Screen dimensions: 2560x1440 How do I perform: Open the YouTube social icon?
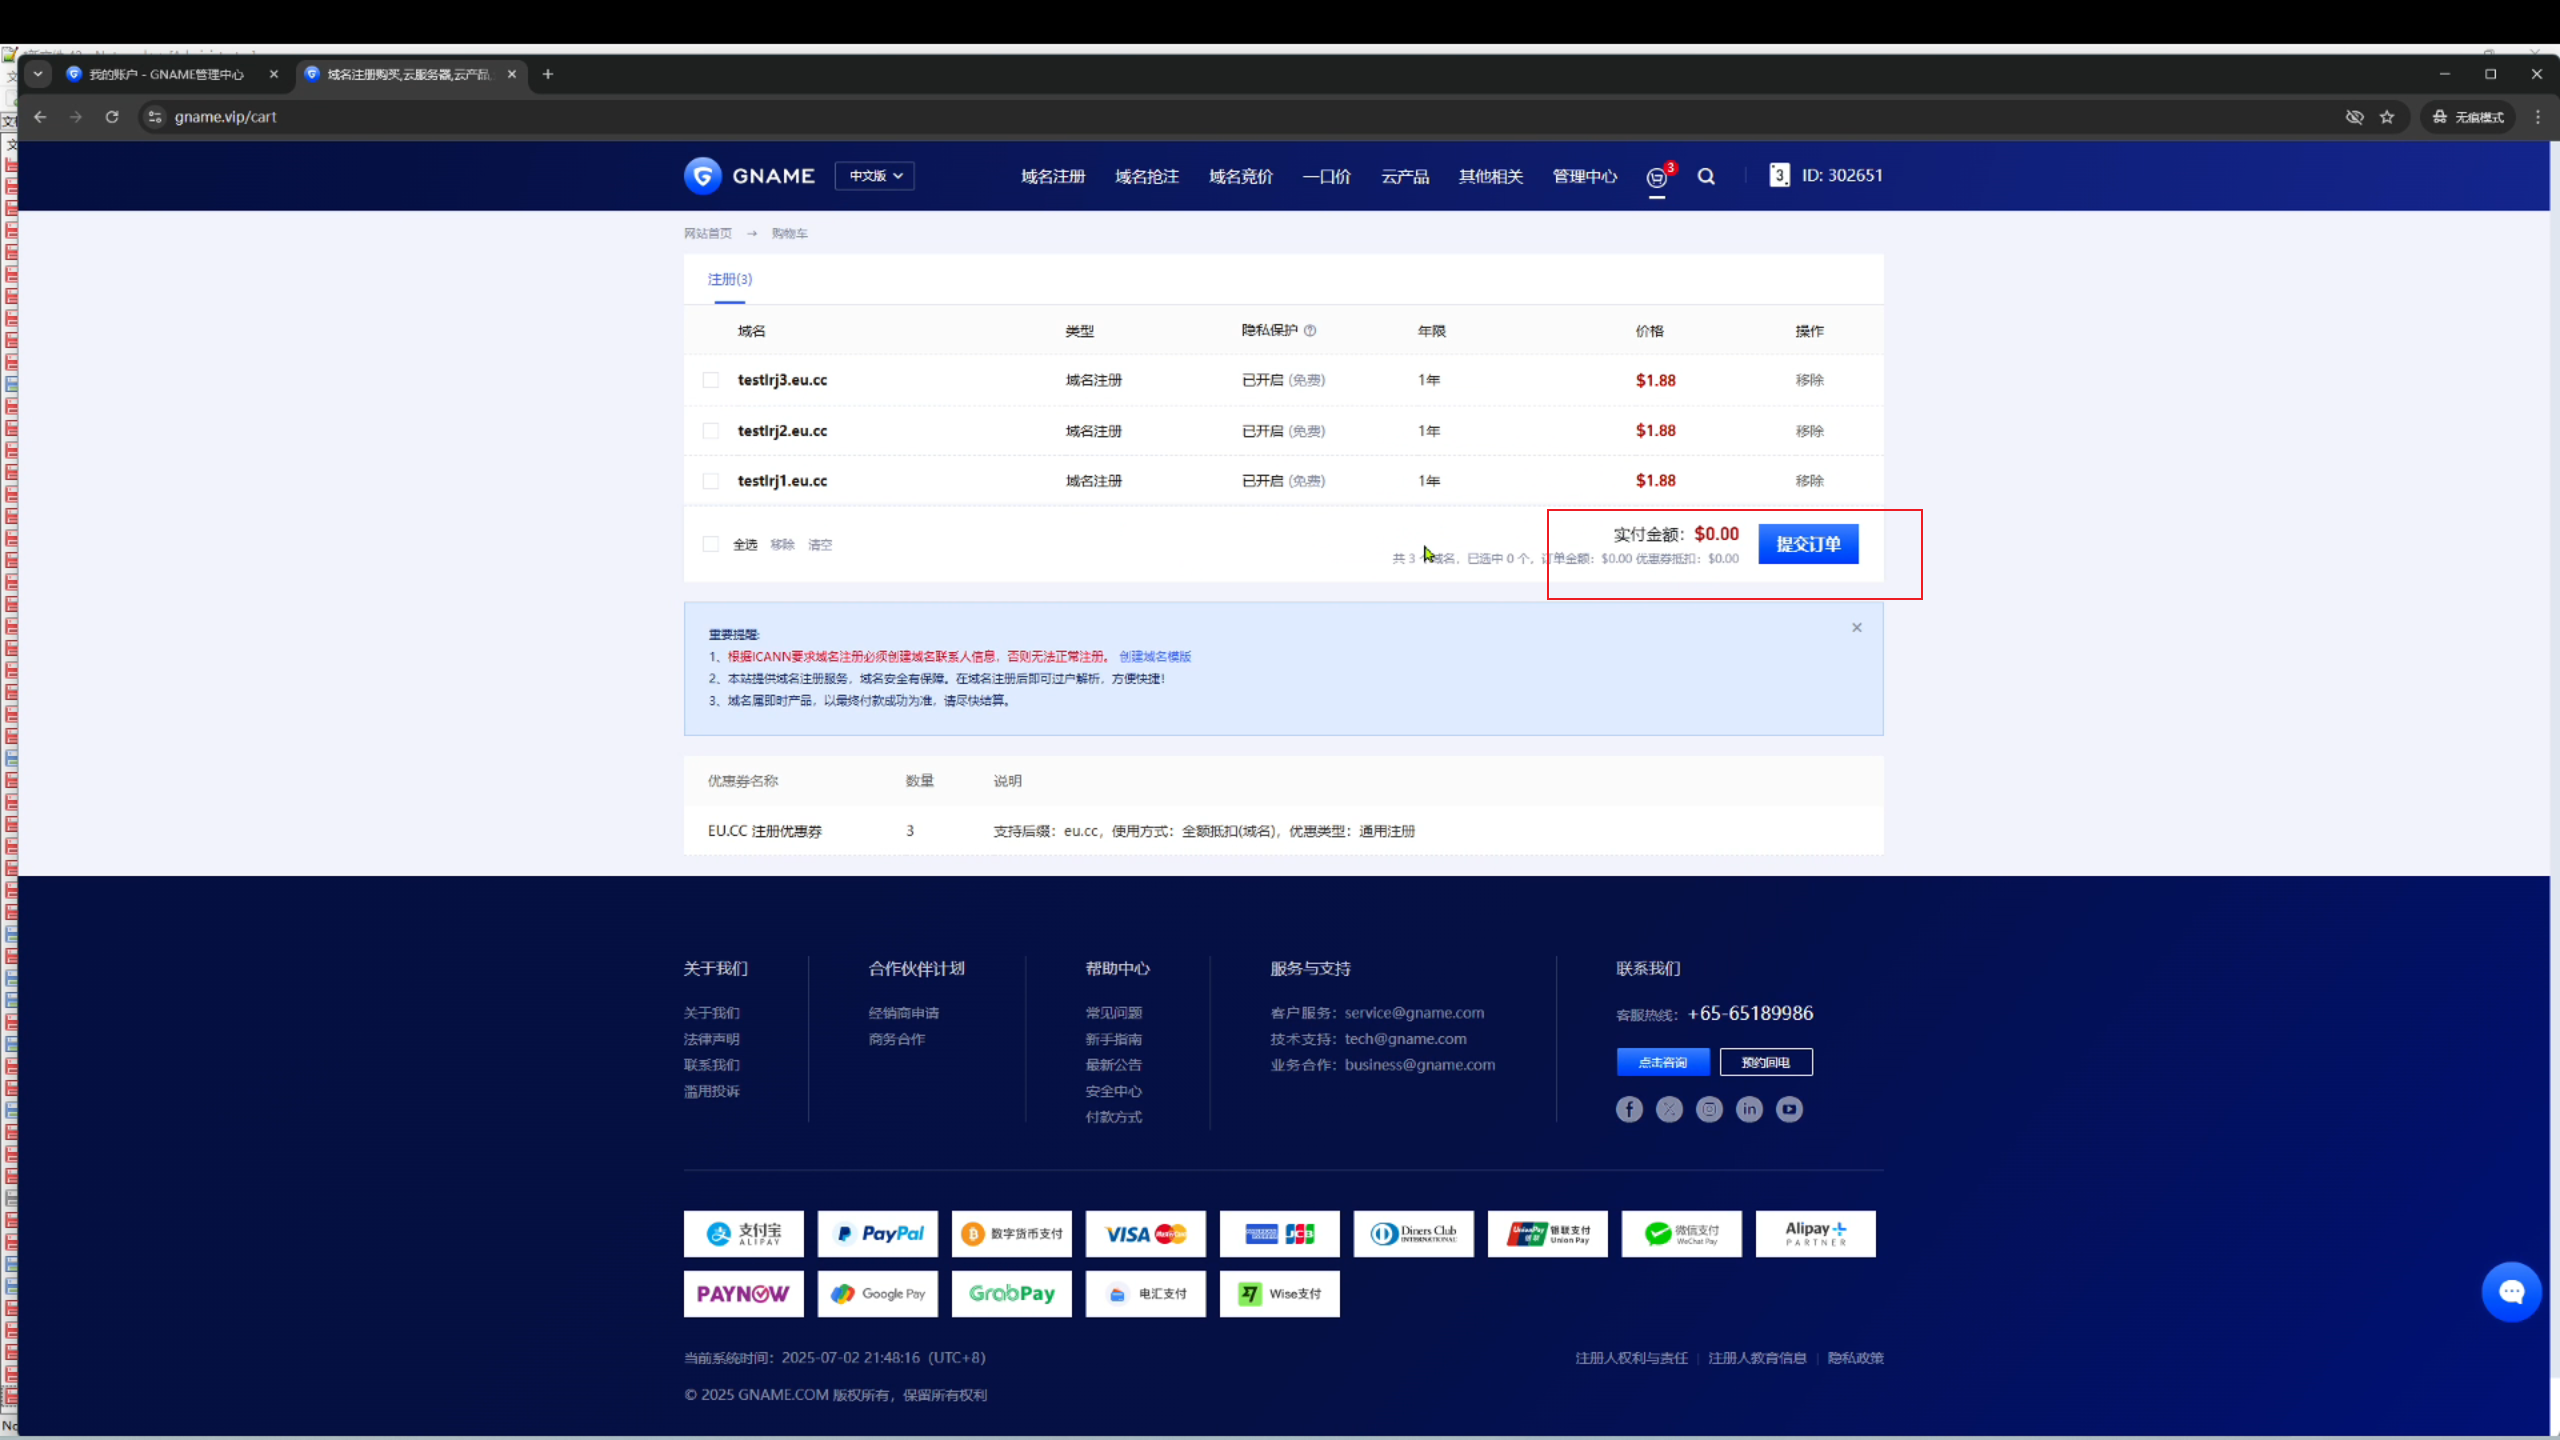coord(1789,1109)
